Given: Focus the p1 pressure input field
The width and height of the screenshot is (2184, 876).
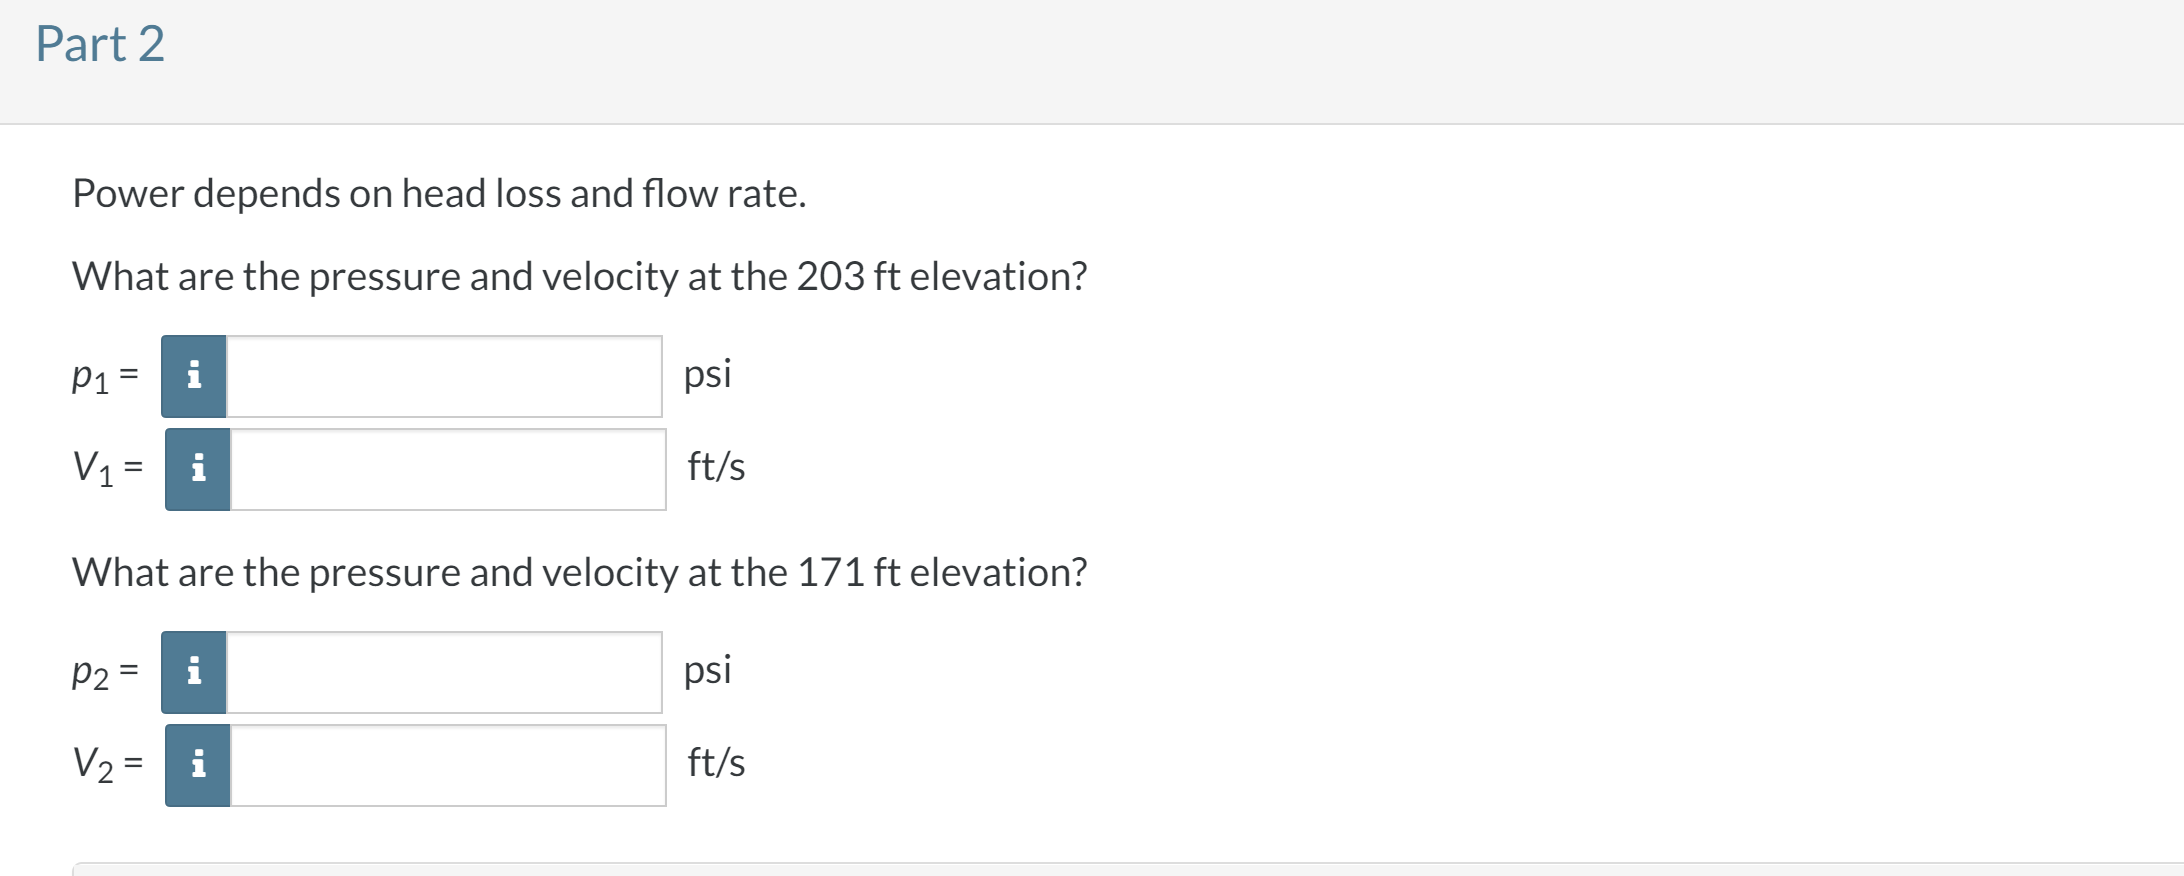Looking at the screenshot, I should click(444, 376).
